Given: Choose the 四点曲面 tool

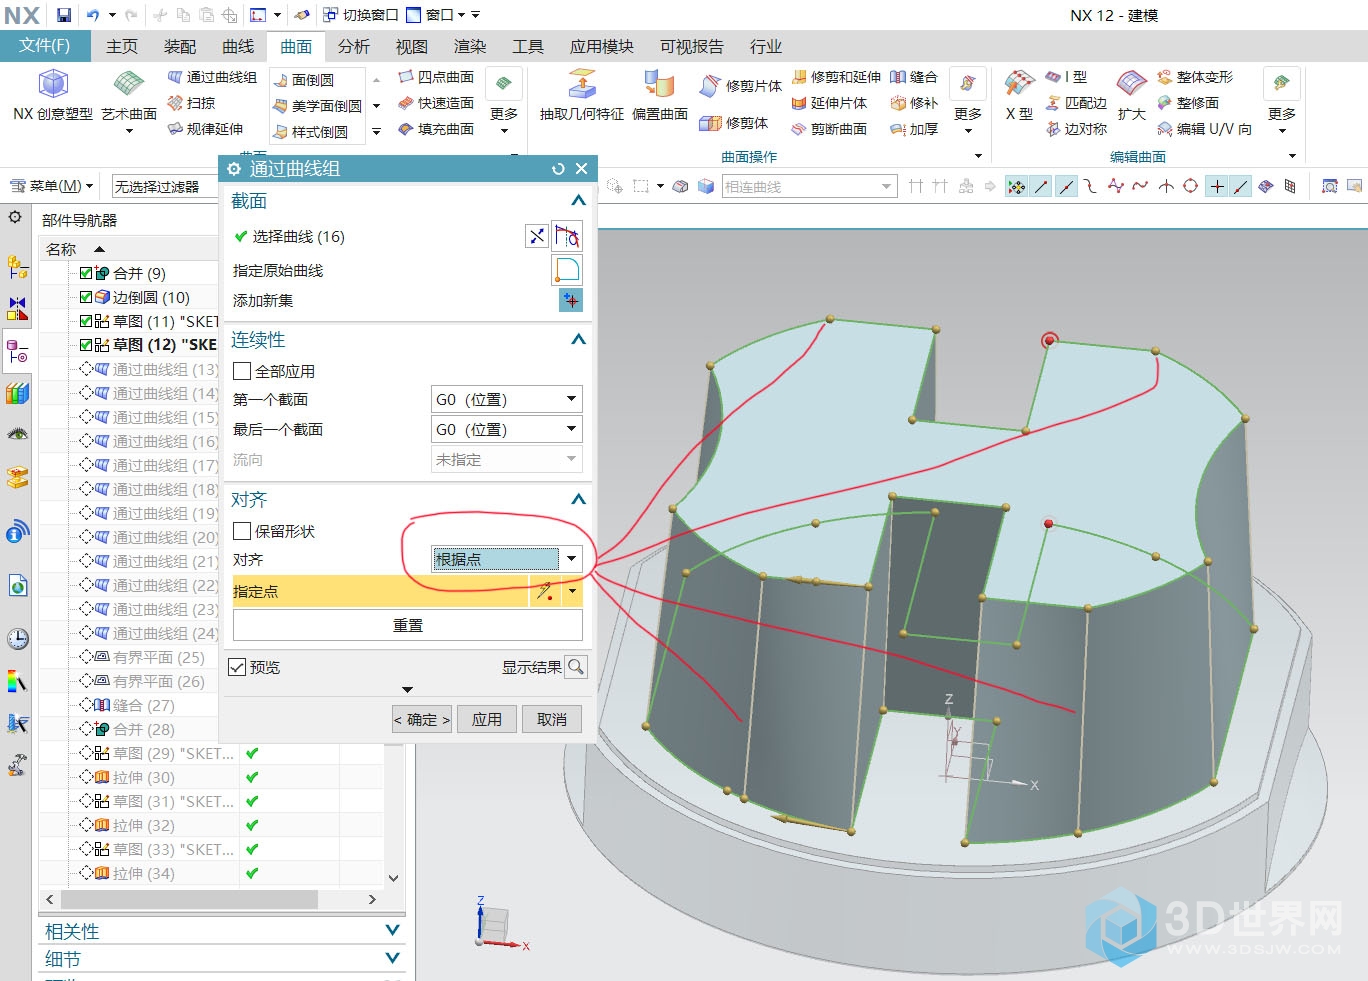Looking at the screenshot, I should pos(436,77).
